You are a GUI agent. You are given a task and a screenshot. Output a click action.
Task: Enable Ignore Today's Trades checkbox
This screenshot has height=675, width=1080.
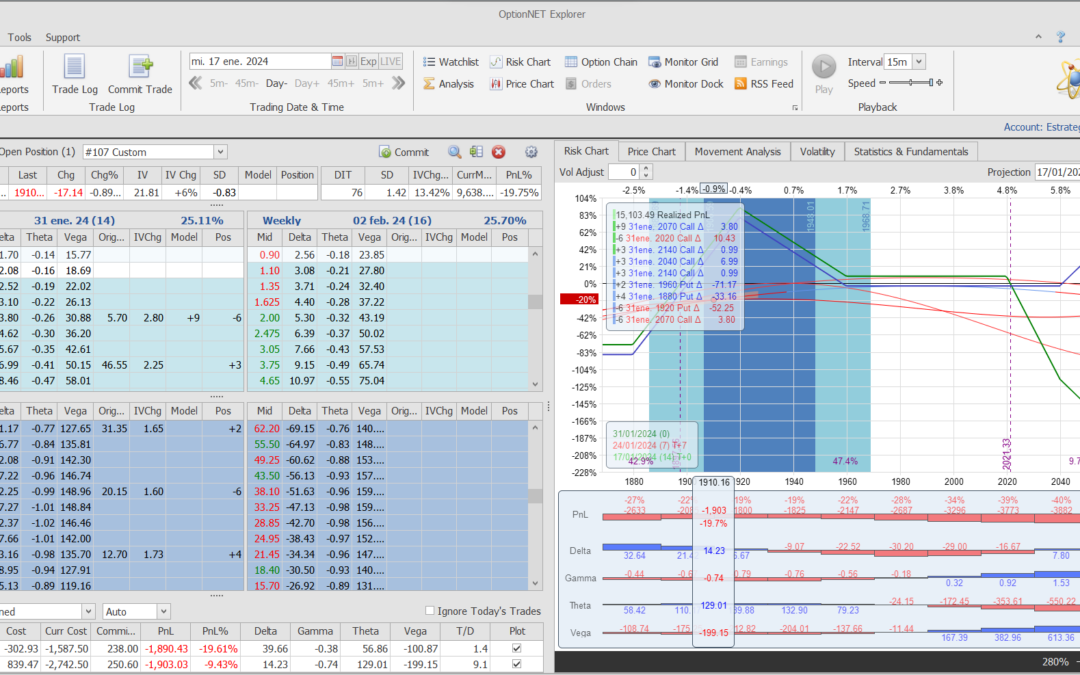(x=430, y=611)
